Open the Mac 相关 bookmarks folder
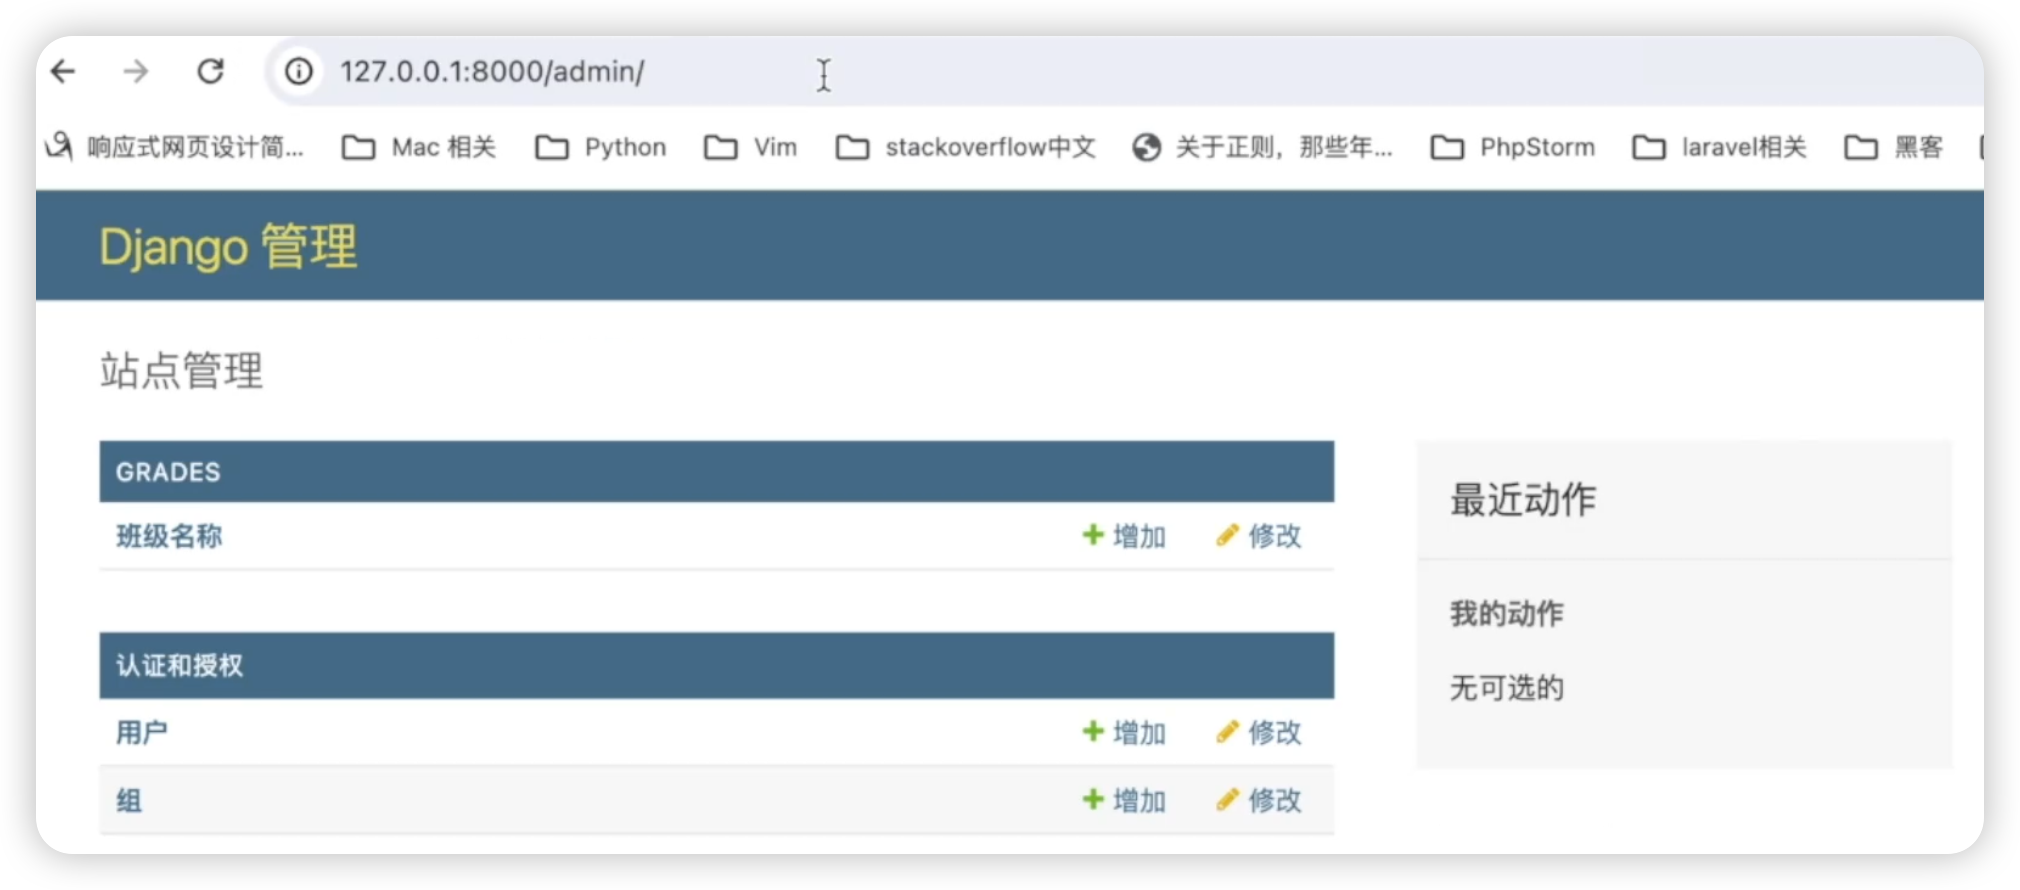The height and width of the screenshot is (890, 2020). coord(420,148)
